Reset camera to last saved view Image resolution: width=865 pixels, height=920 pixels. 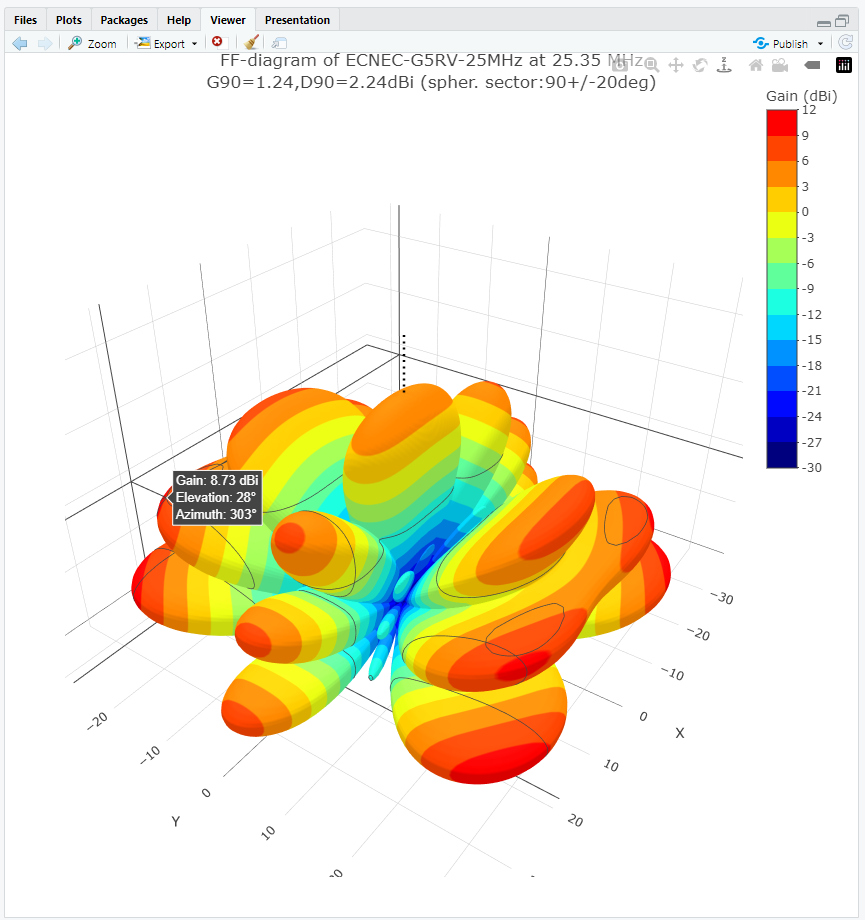pyautogui.click(x=780, y=65)
